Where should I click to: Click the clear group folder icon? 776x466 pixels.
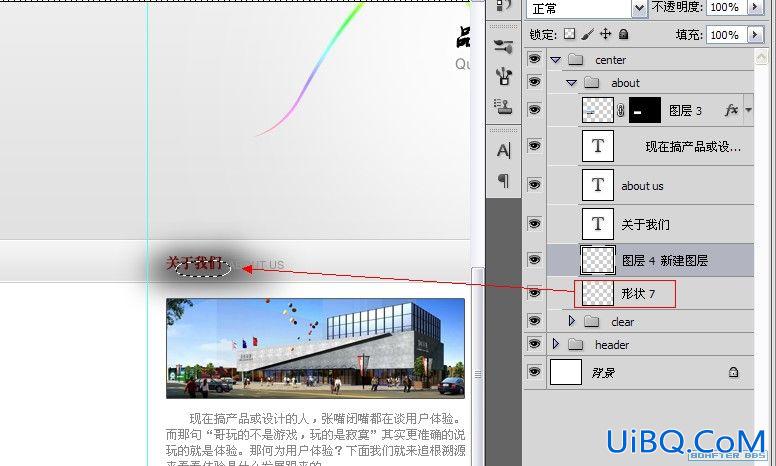coord(591,322)
